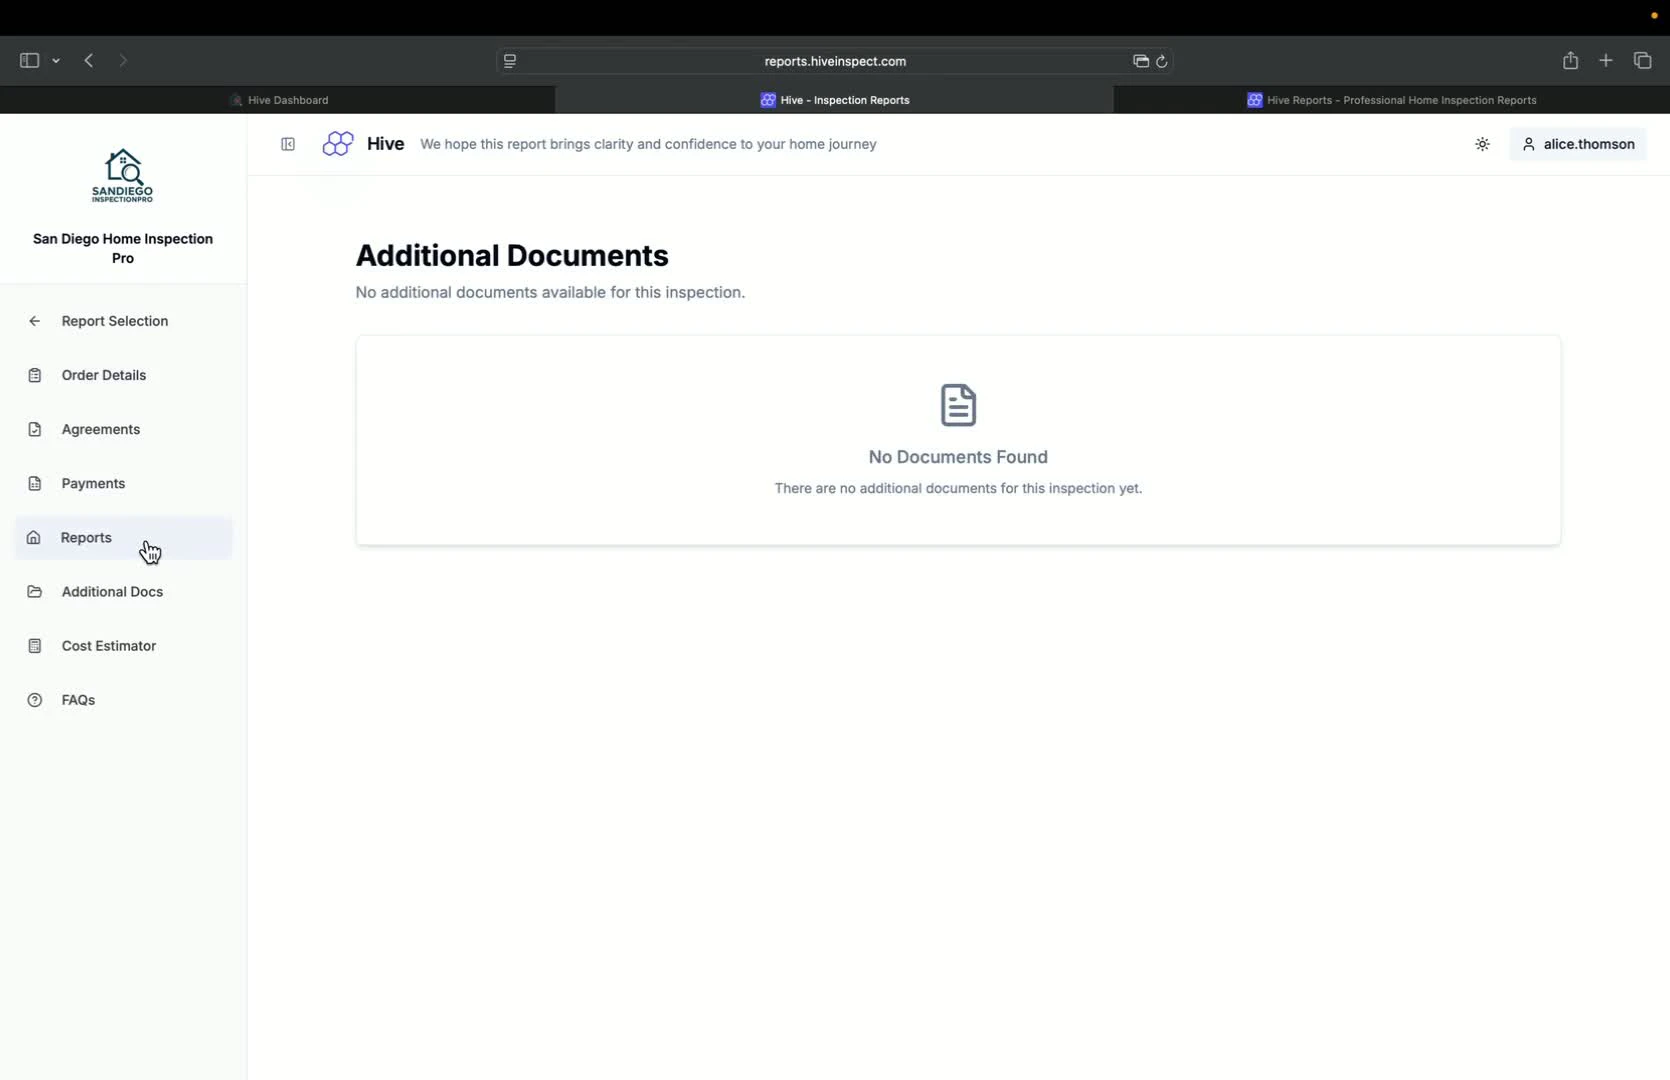Switch to the Hive Reports Professional tab
This screenshot has height=1080, width=1670.
1392,99
